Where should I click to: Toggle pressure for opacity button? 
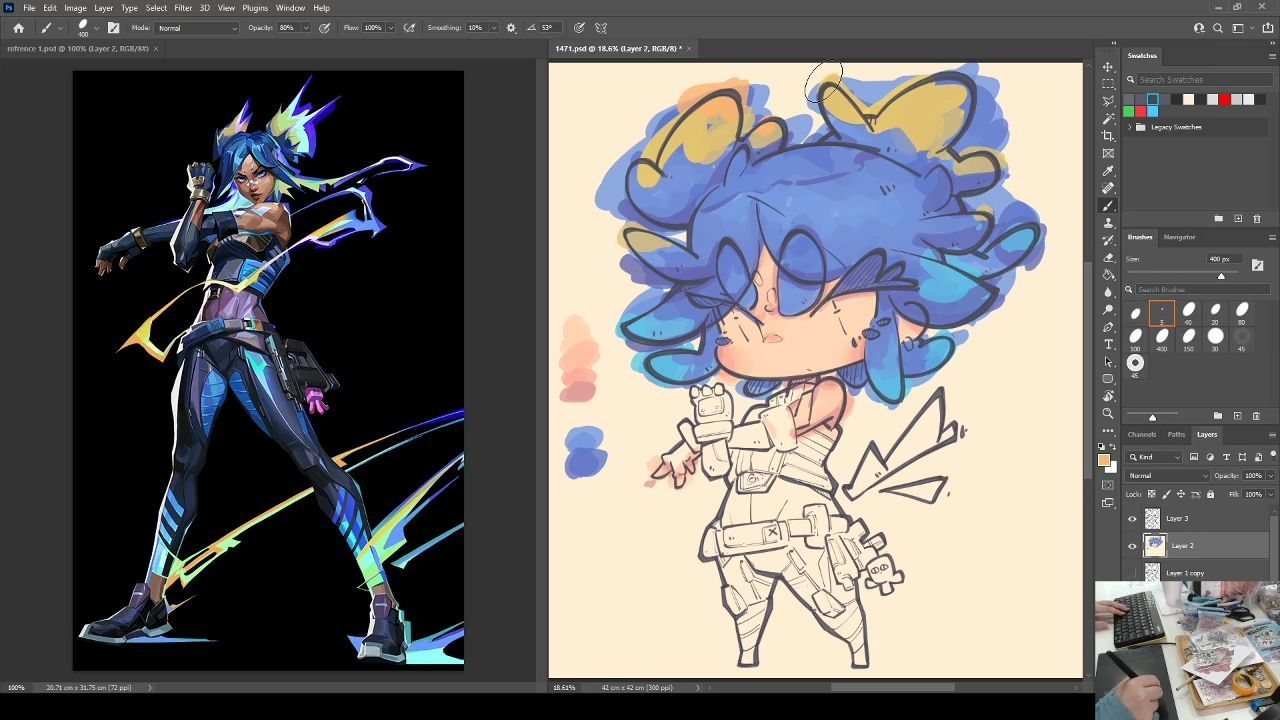click(325, 28)
